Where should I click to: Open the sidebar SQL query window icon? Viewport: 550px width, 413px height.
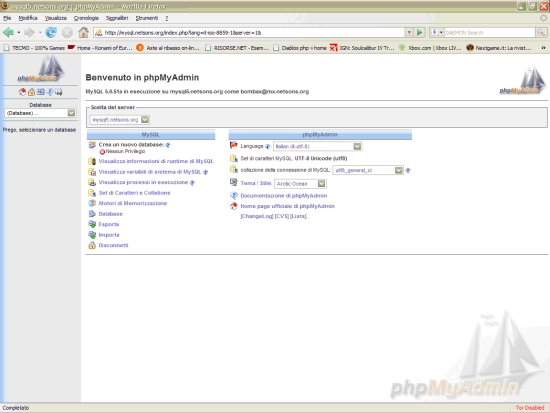[x=41, y=92]
